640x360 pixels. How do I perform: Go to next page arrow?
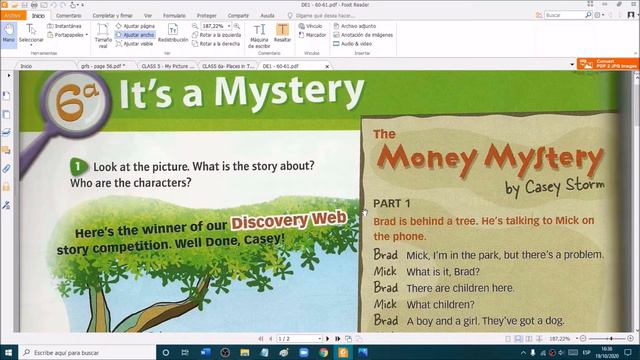pos(327,339)
